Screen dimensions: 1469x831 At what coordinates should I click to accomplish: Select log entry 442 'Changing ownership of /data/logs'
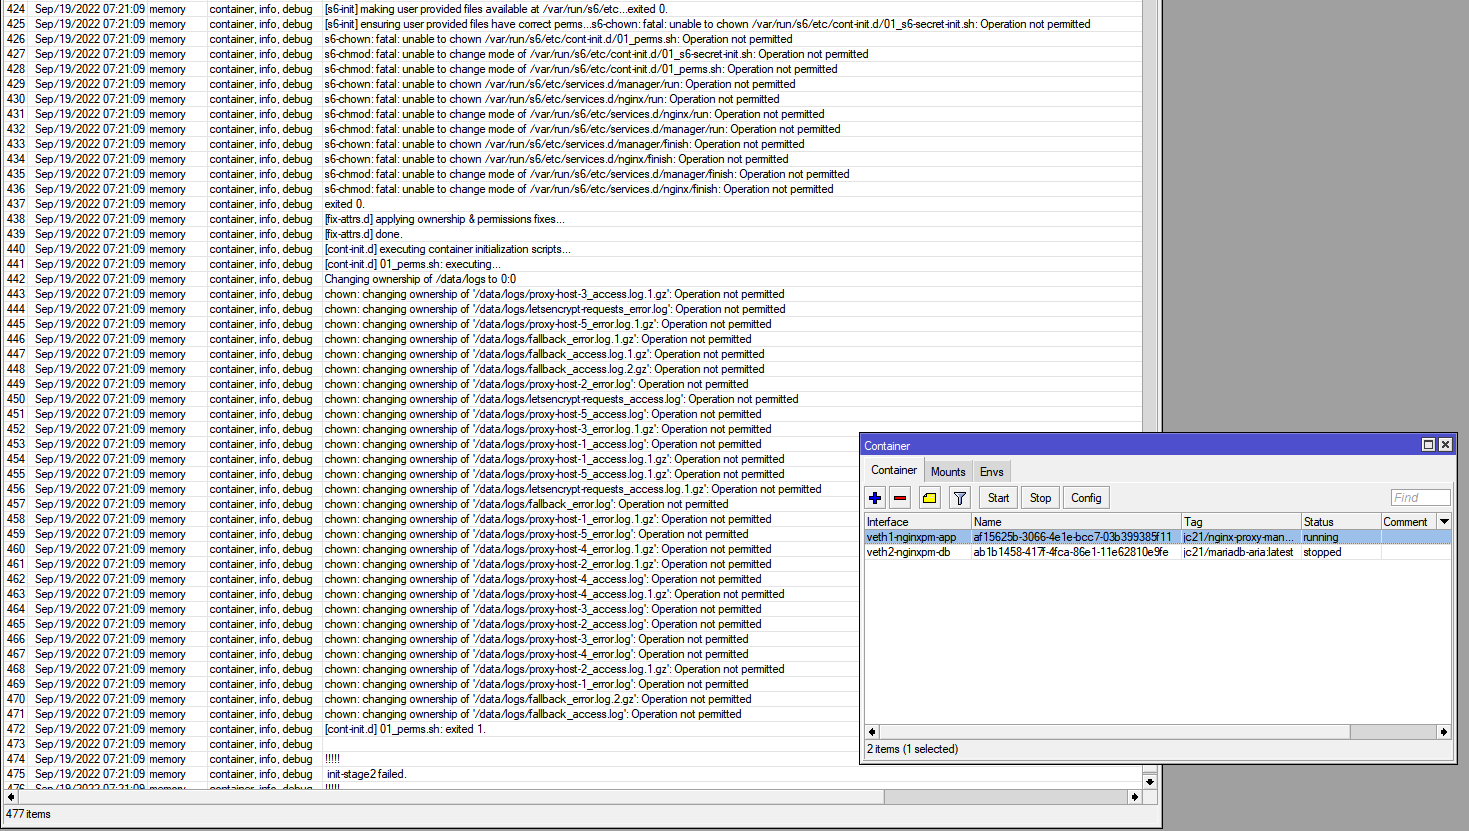(x=571, y=279)
